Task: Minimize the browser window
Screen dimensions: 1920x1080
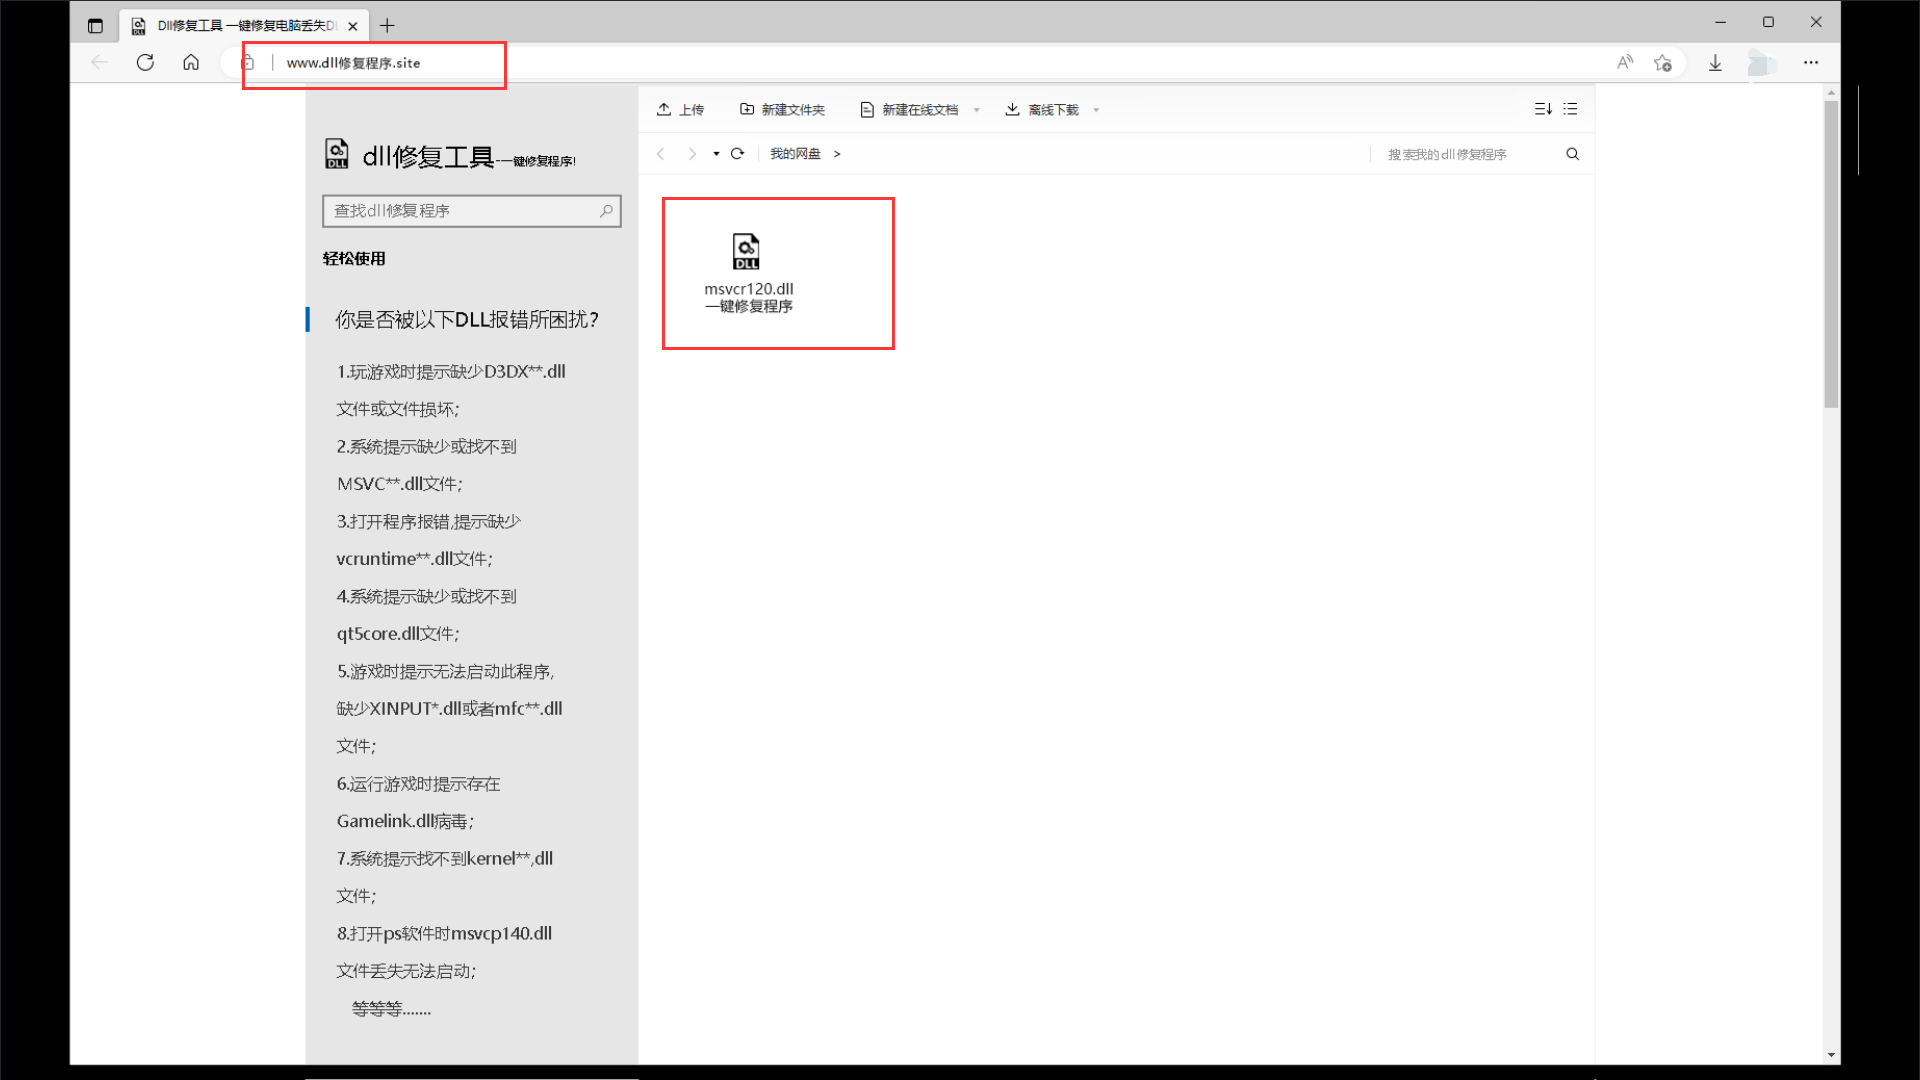Action: (1721, 22)
